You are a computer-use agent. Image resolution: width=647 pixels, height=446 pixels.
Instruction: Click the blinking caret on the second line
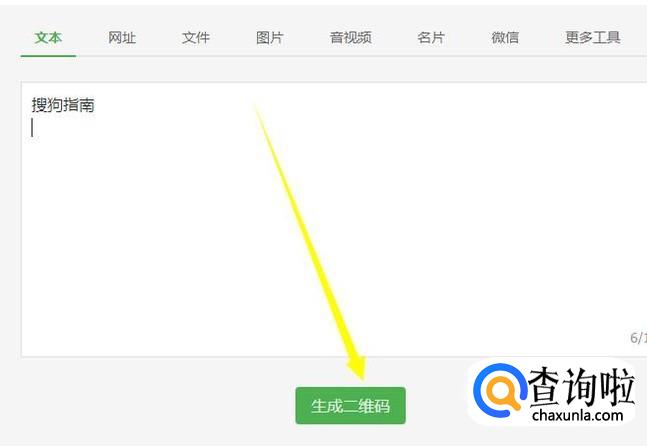(32, 127)
